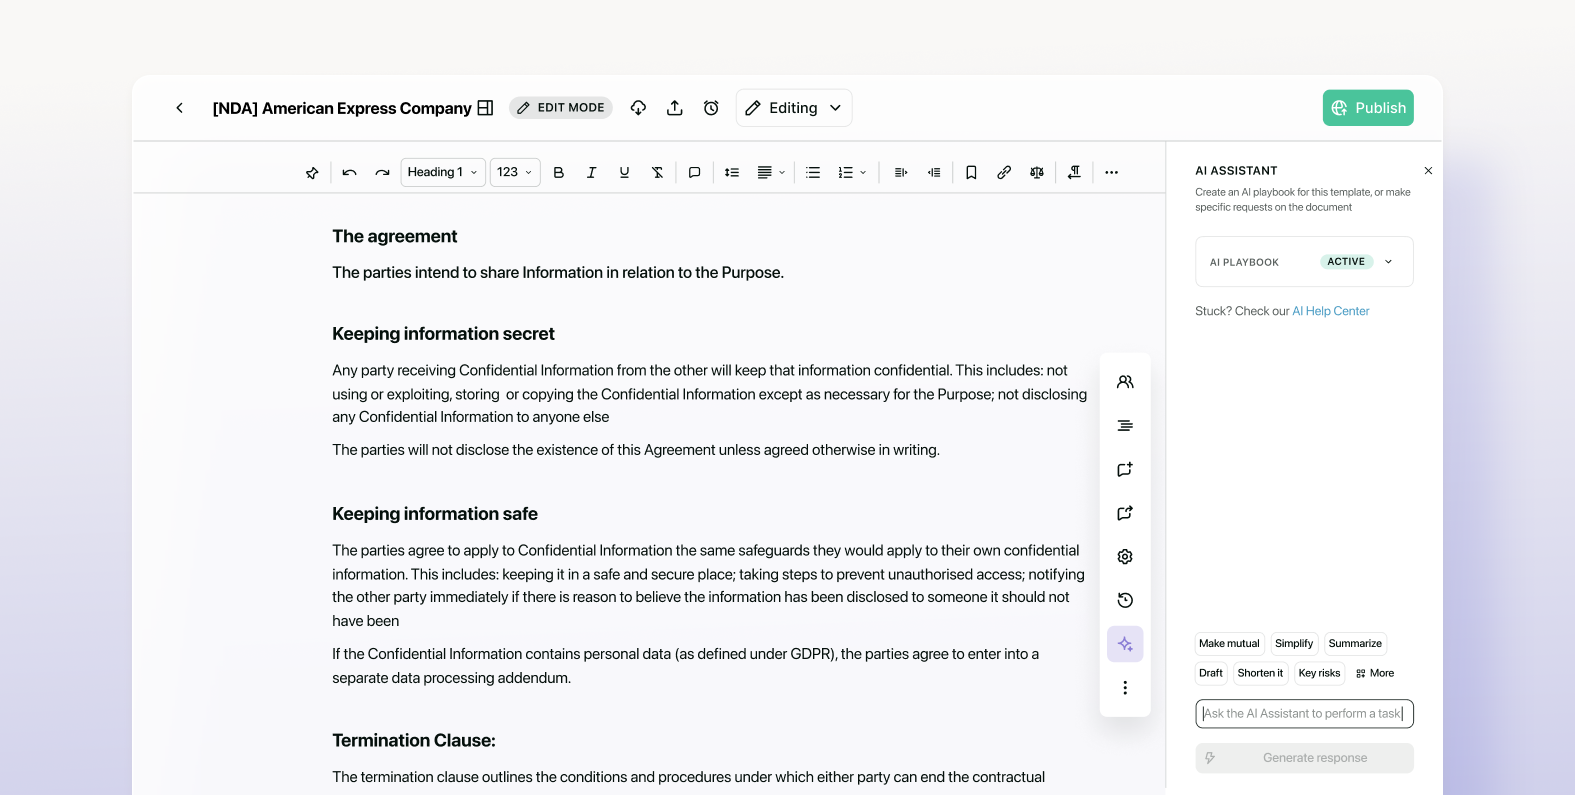Click the share comment sidebar icon
The width and height of the screenshot is (1575, 795).
point(1125,513)
